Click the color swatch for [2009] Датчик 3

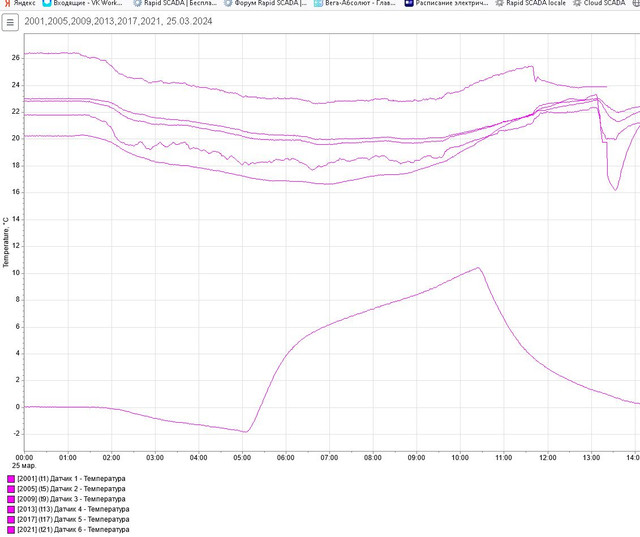[11, 499]
